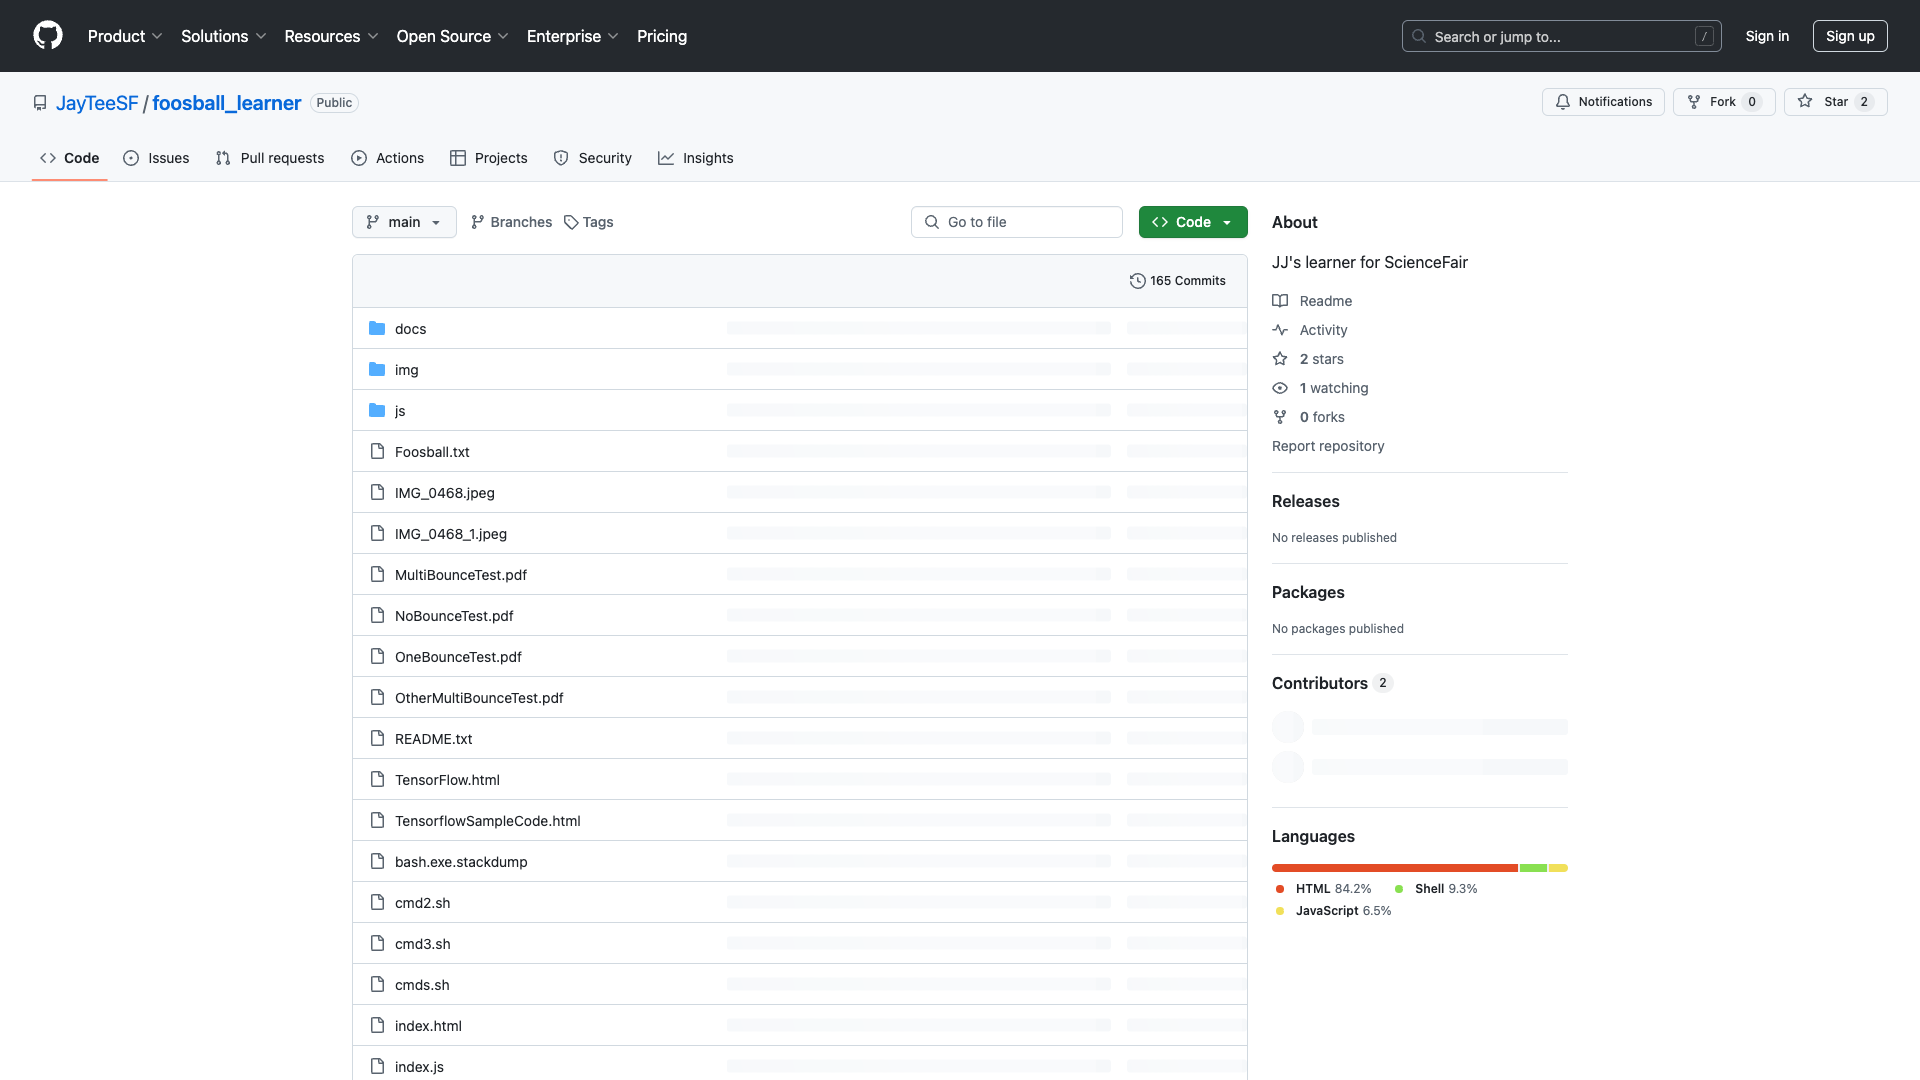Expand the green Code dropdown
The image size is (1920, 1080).
pyautogui.click(x=1192, y=222)
